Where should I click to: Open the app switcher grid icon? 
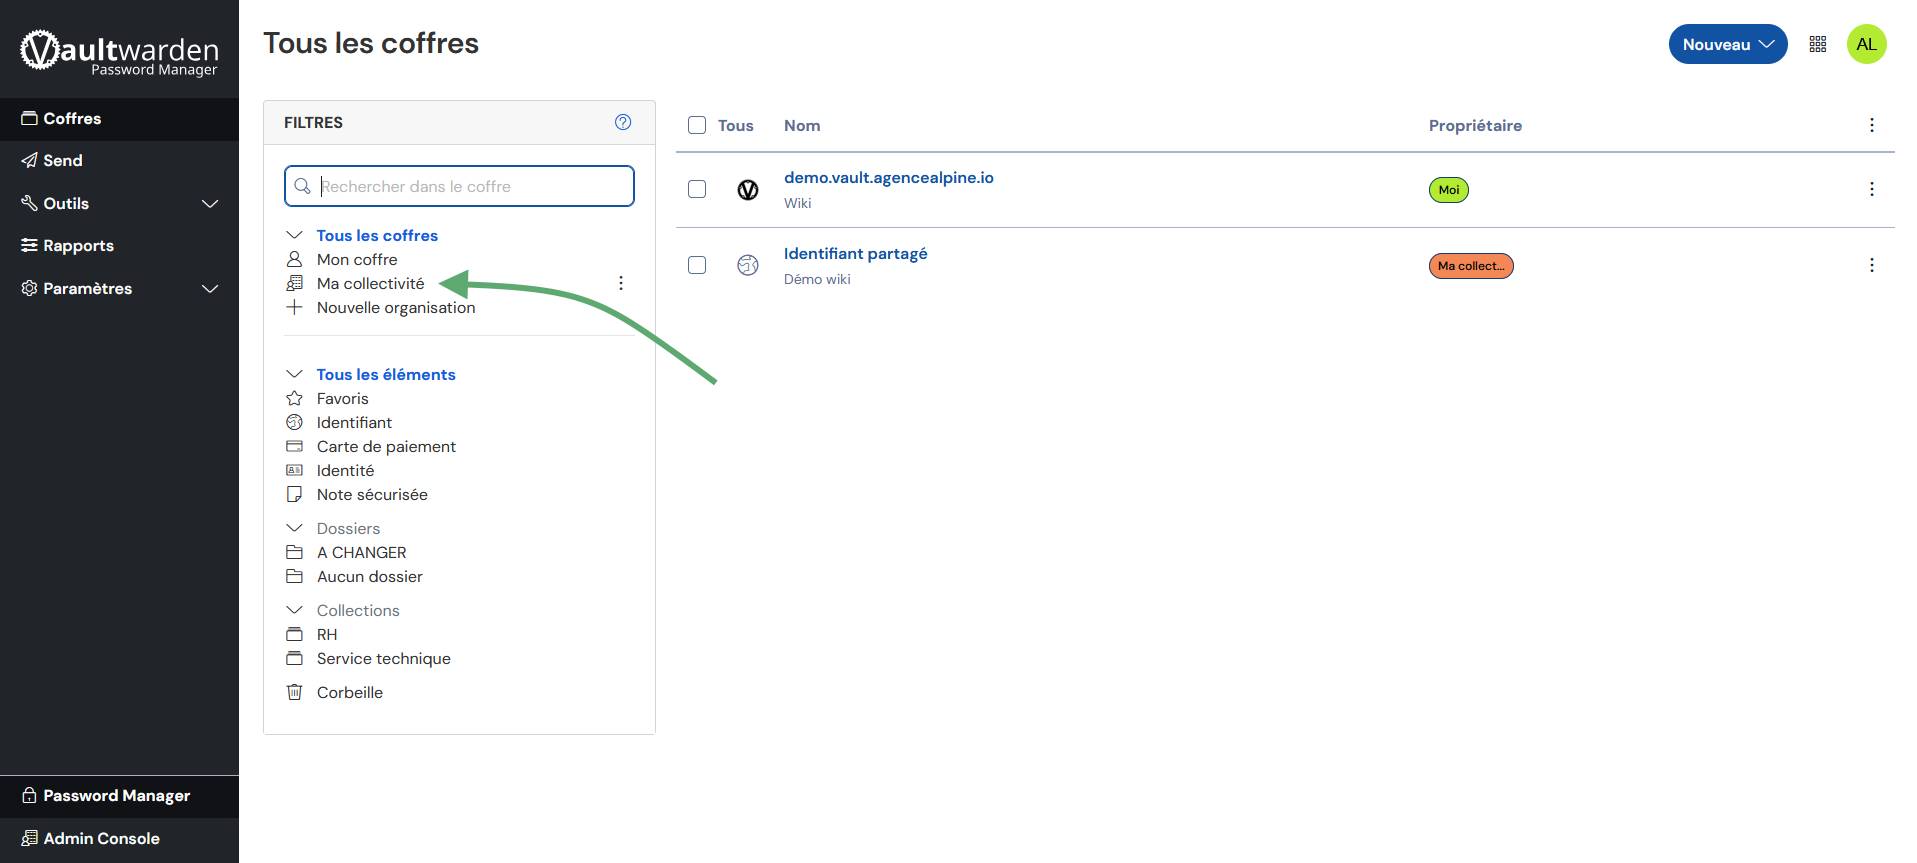pyautogui.click(x=1817, y=44)
